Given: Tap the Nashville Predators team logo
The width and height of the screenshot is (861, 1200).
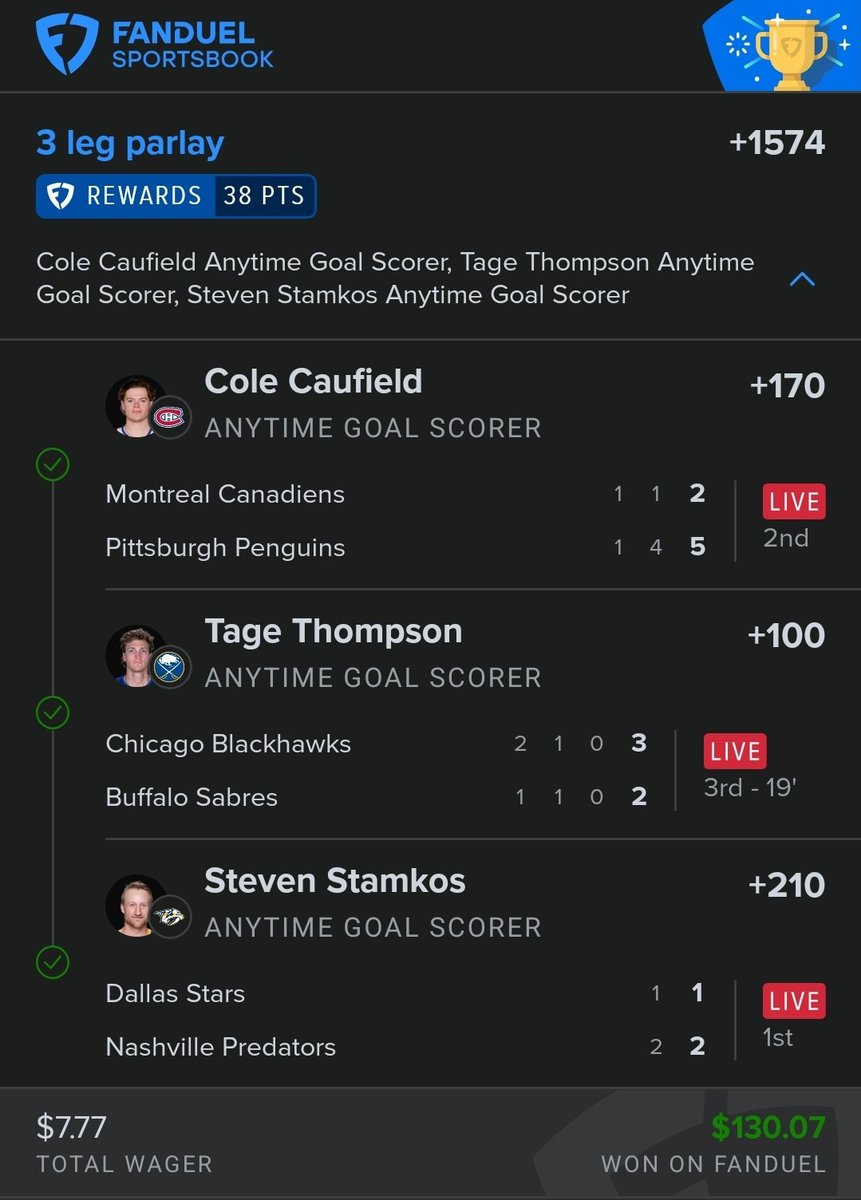Looking at the screenshot, I should (x=170, y=916).
